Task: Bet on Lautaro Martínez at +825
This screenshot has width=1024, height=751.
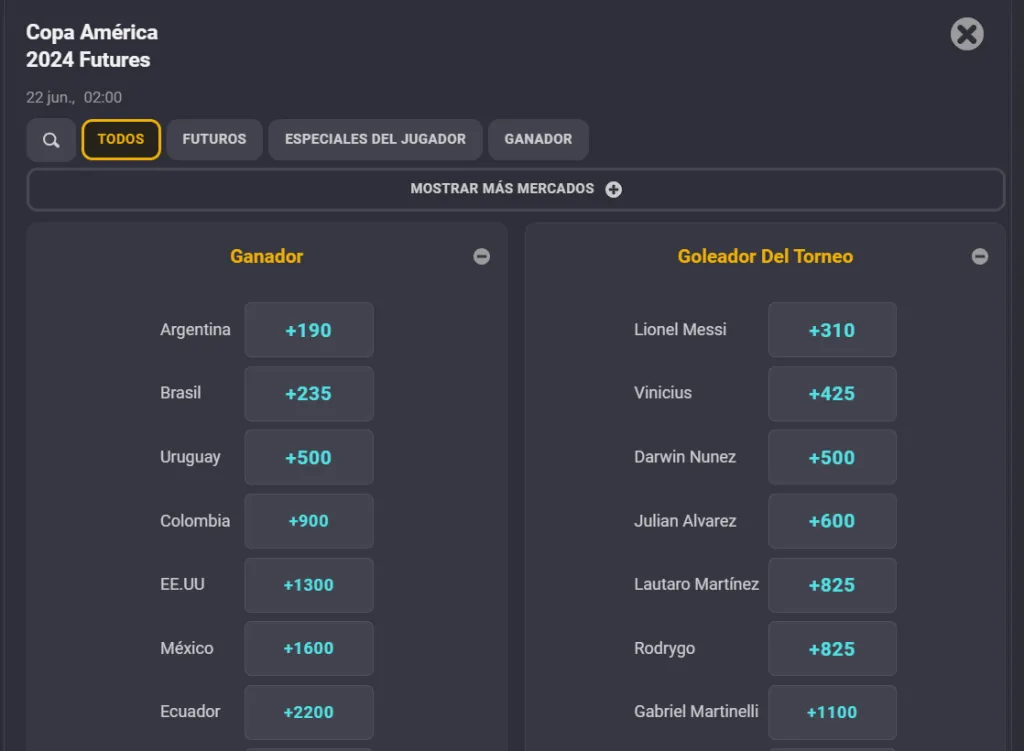Action: pos(832,585)
